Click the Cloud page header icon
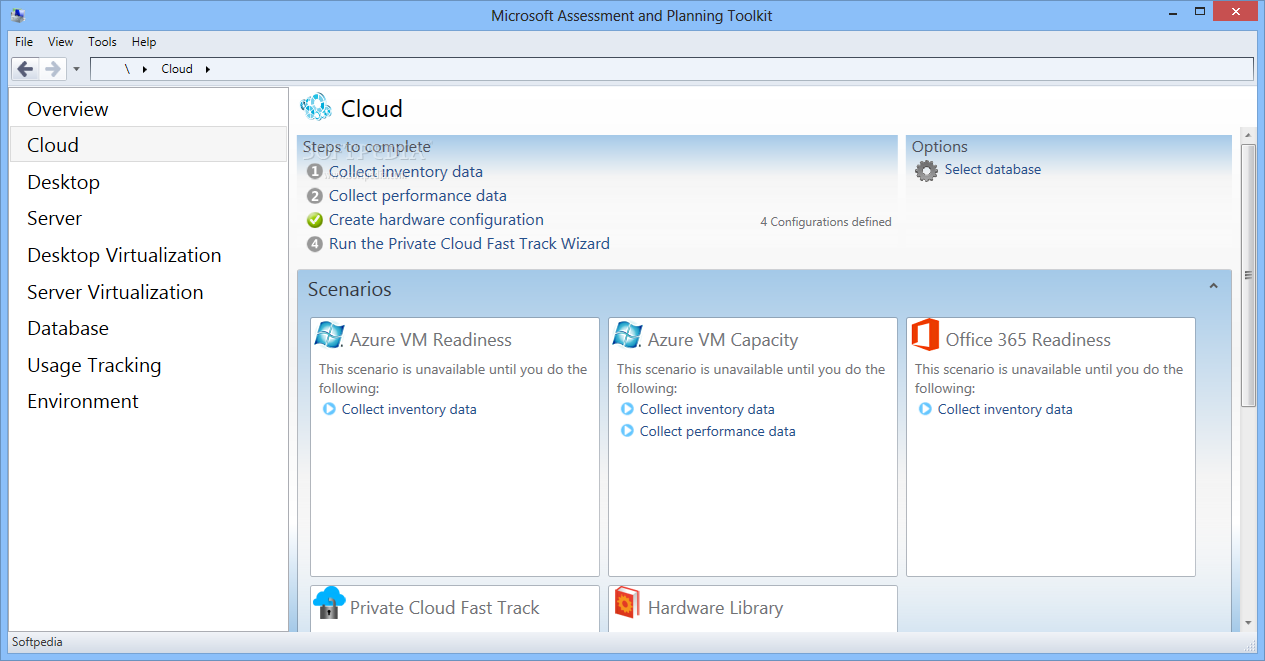The height and width of the screenshot is (661, 1265). 316,106
